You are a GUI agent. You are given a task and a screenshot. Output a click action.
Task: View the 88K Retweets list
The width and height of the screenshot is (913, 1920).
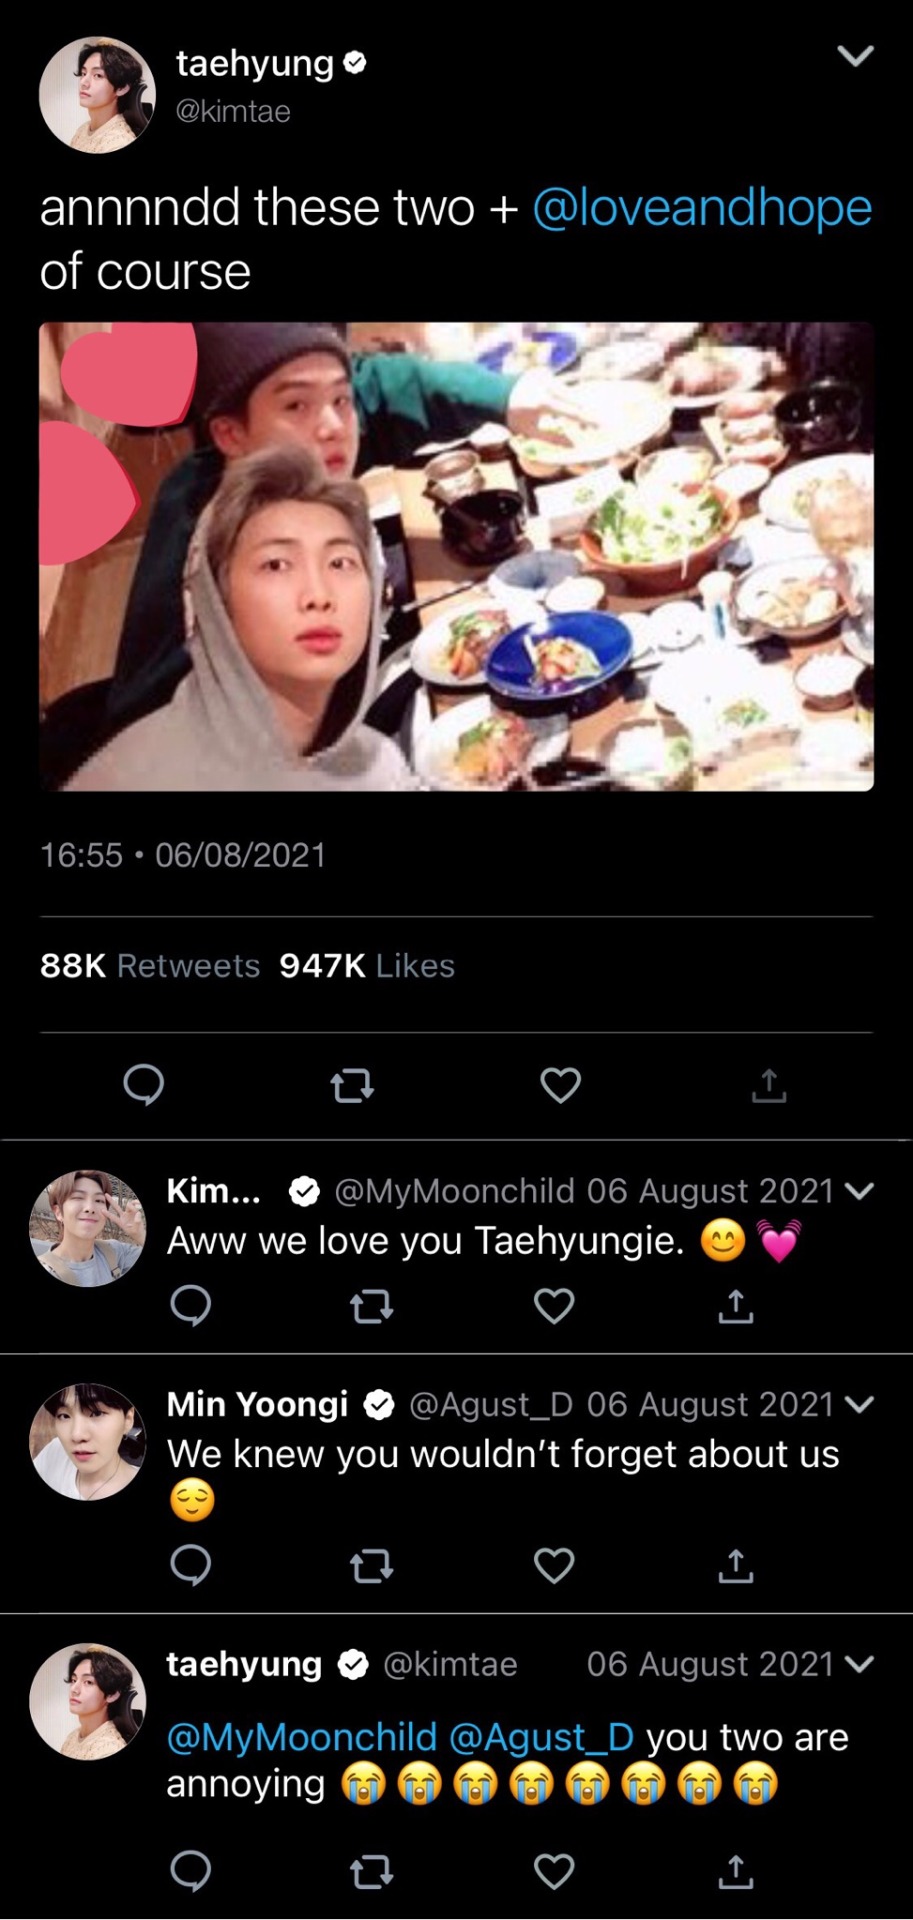point(150,966)
